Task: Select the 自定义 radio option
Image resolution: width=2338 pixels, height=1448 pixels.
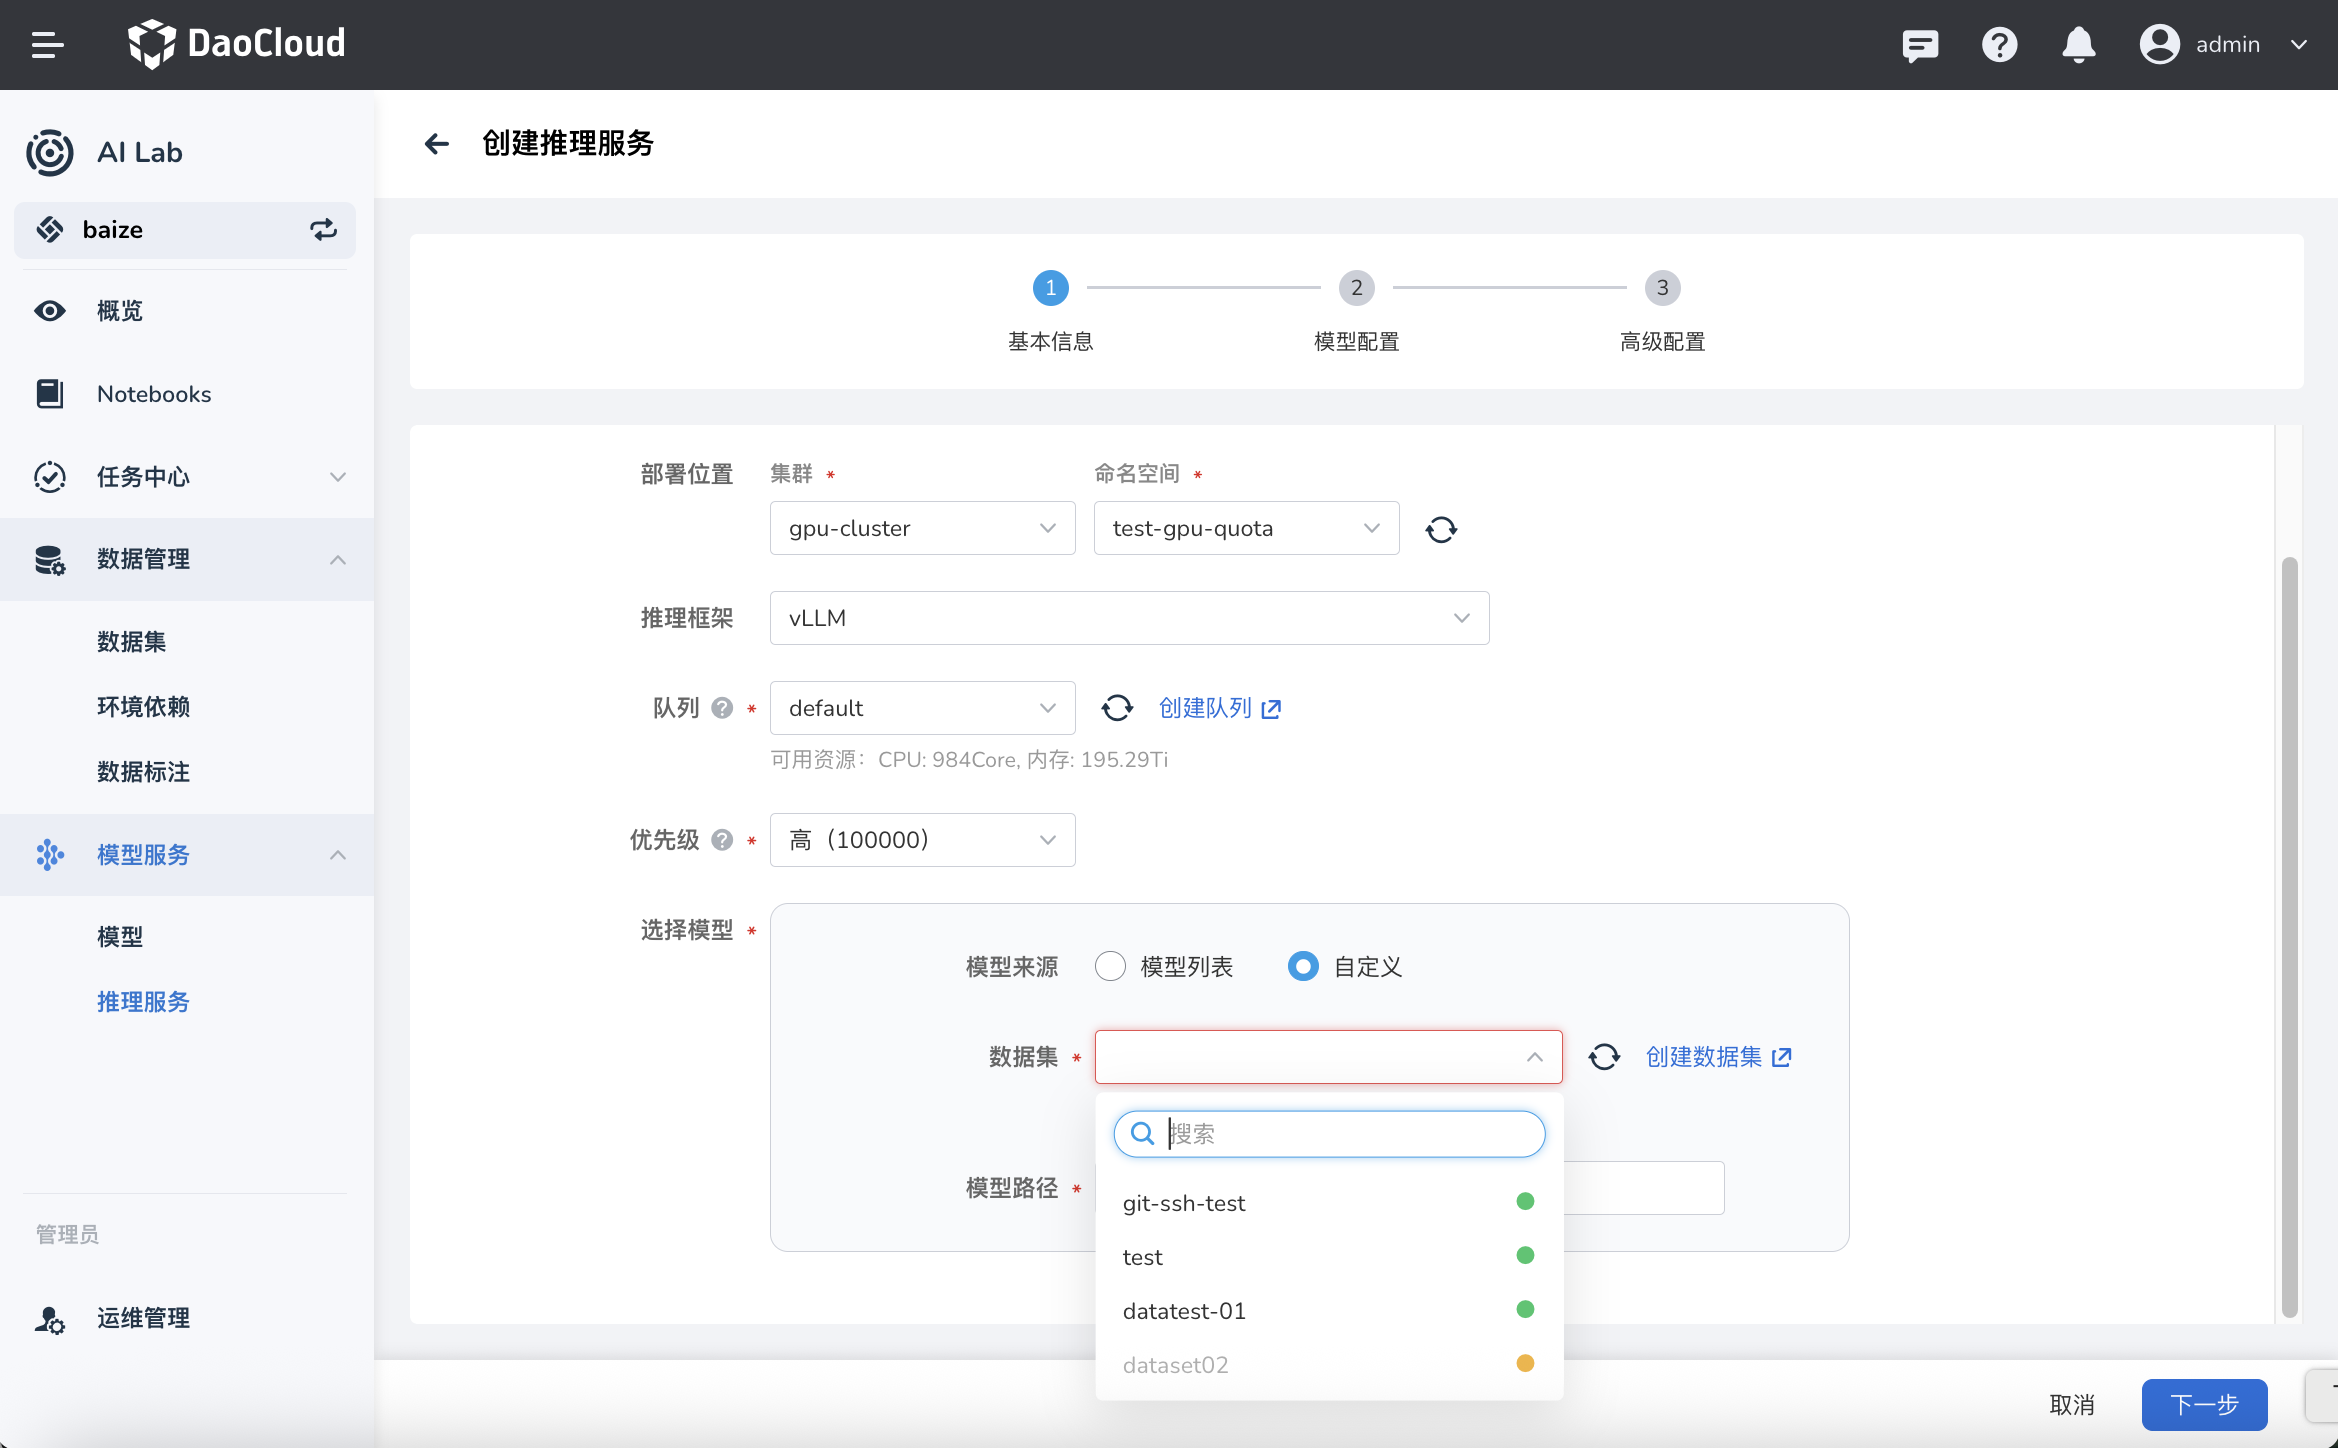Action: click(x=1303, y=967)
